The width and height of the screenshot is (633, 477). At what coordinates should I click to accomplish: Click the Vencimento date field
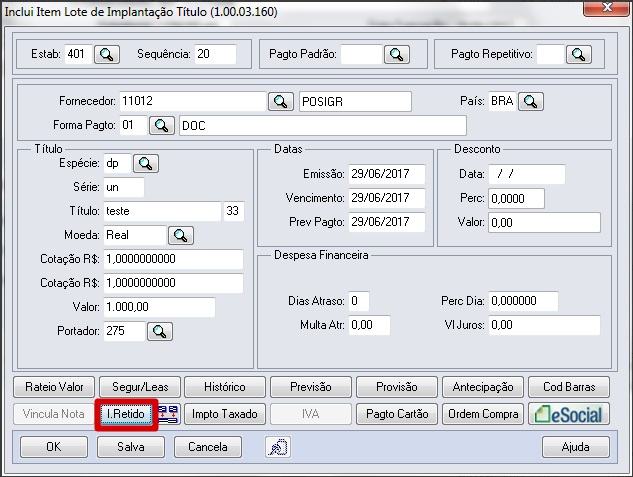tap(387, 198)
